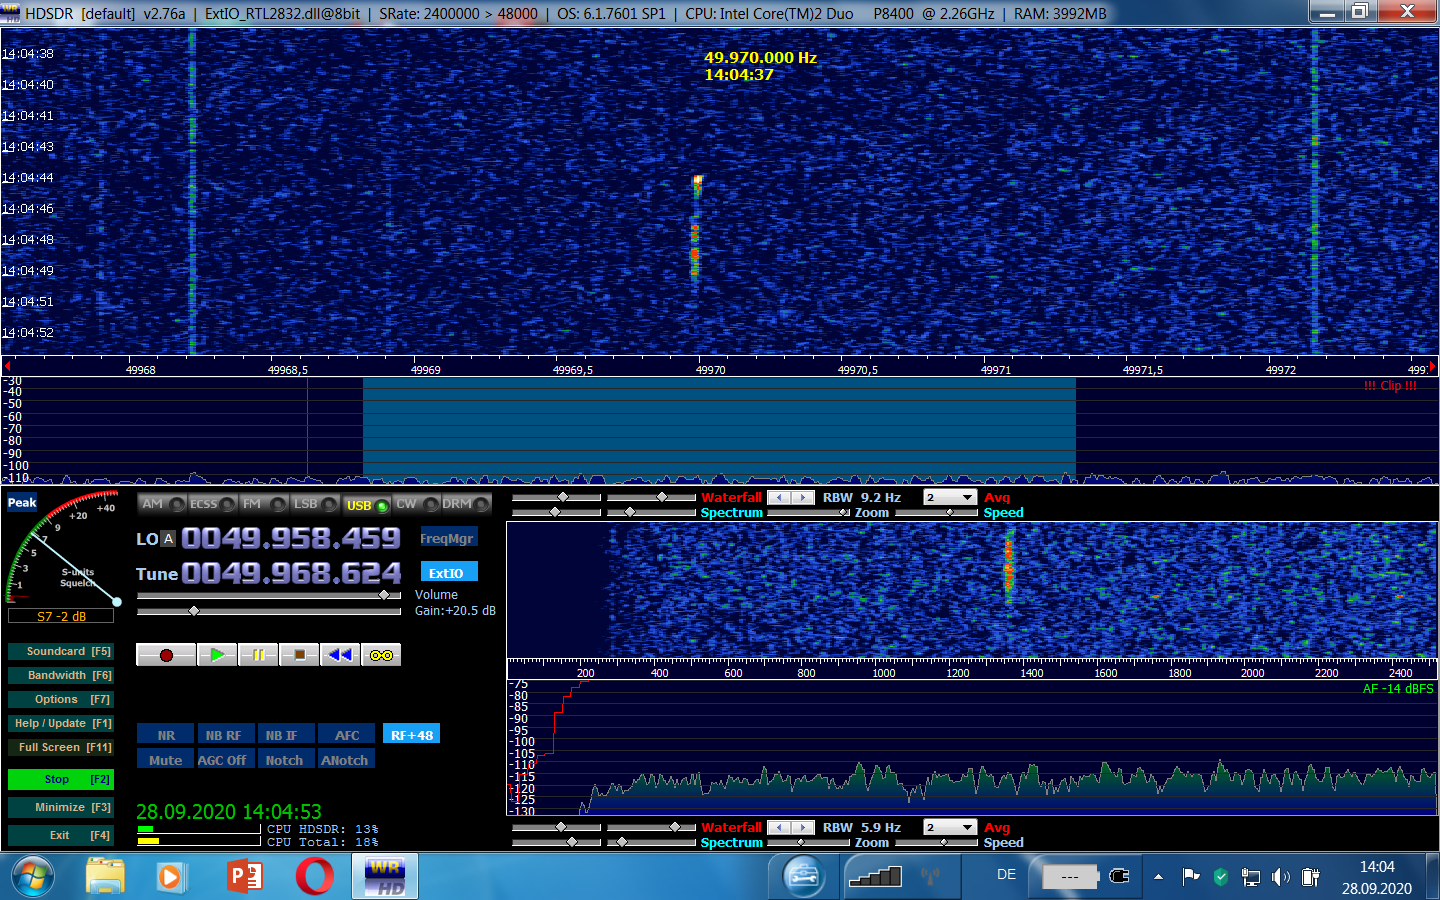The width and height of the screenshot is (1440, 900).
Task: Enable AFC frequency control
Action: (x=346, y=735)
